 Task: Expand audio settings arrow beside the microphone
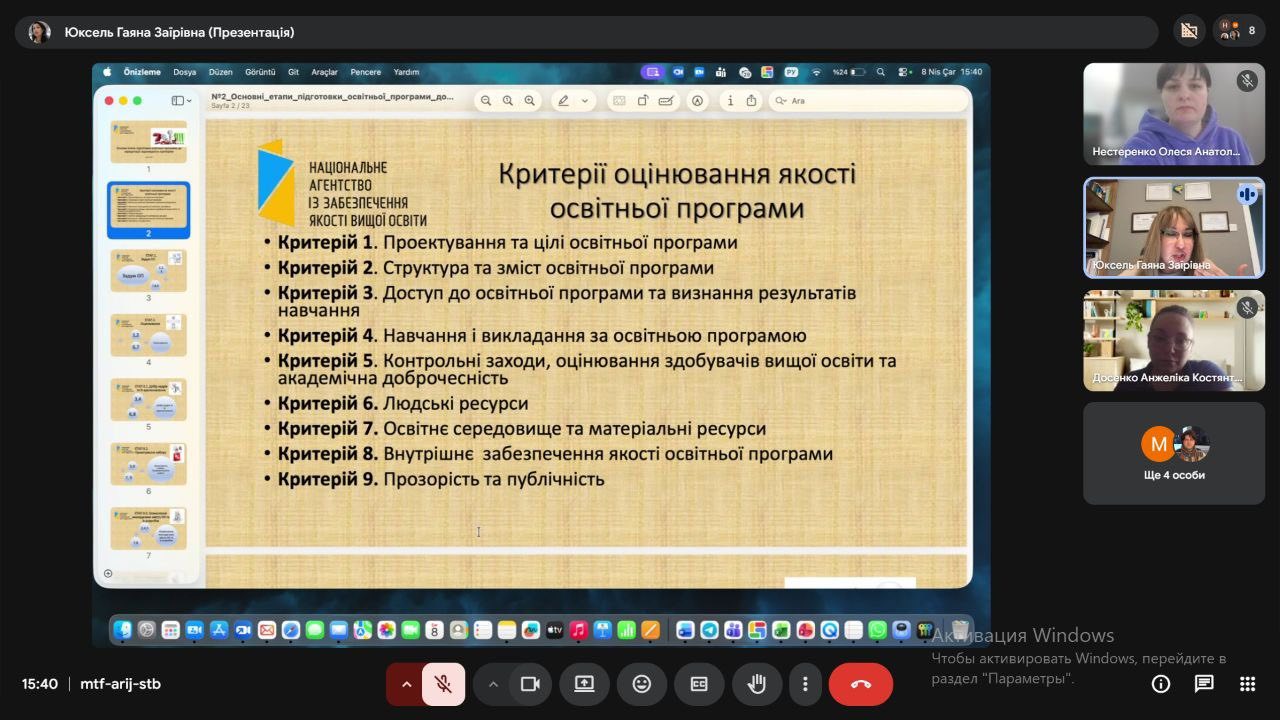pyautogui.click(x=406, y=684)
